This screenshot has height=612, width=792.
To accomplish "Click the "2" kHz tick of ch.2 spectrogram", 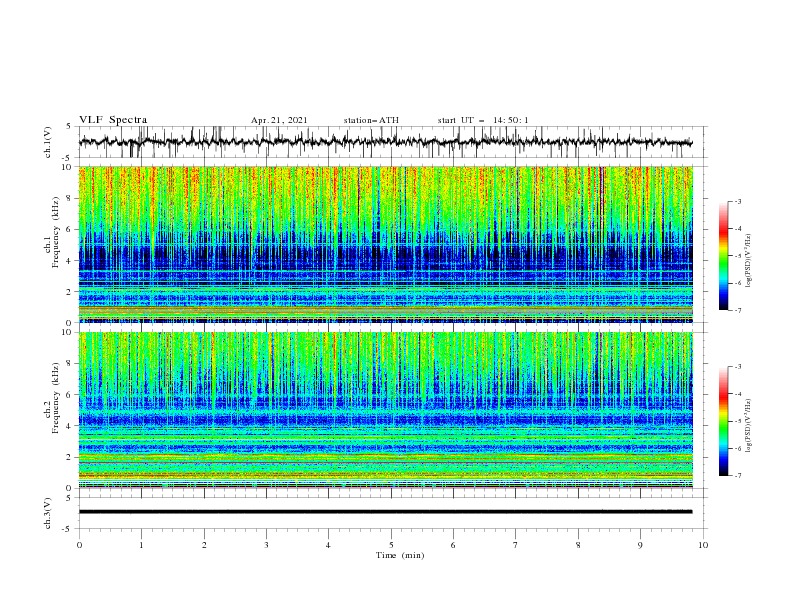I will 69,457.
